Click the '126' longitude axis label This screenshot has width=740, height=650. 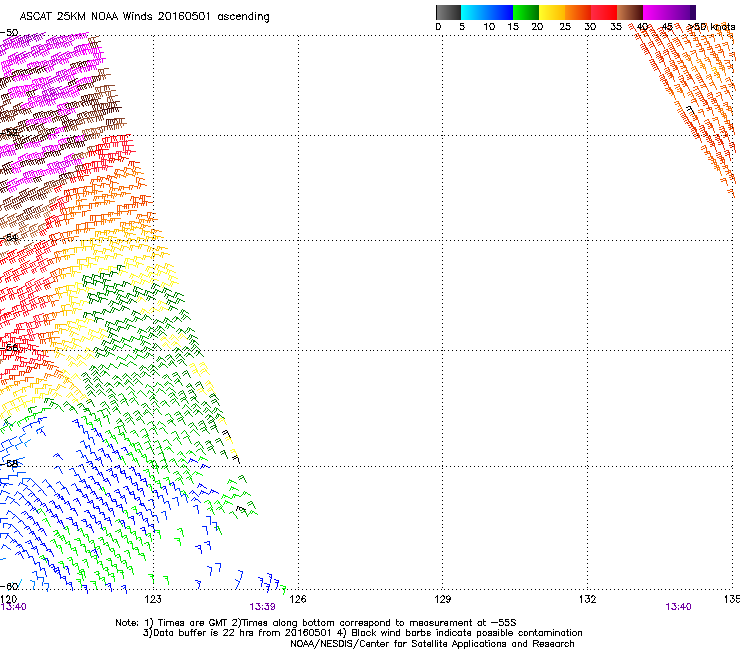pos(298,599)
